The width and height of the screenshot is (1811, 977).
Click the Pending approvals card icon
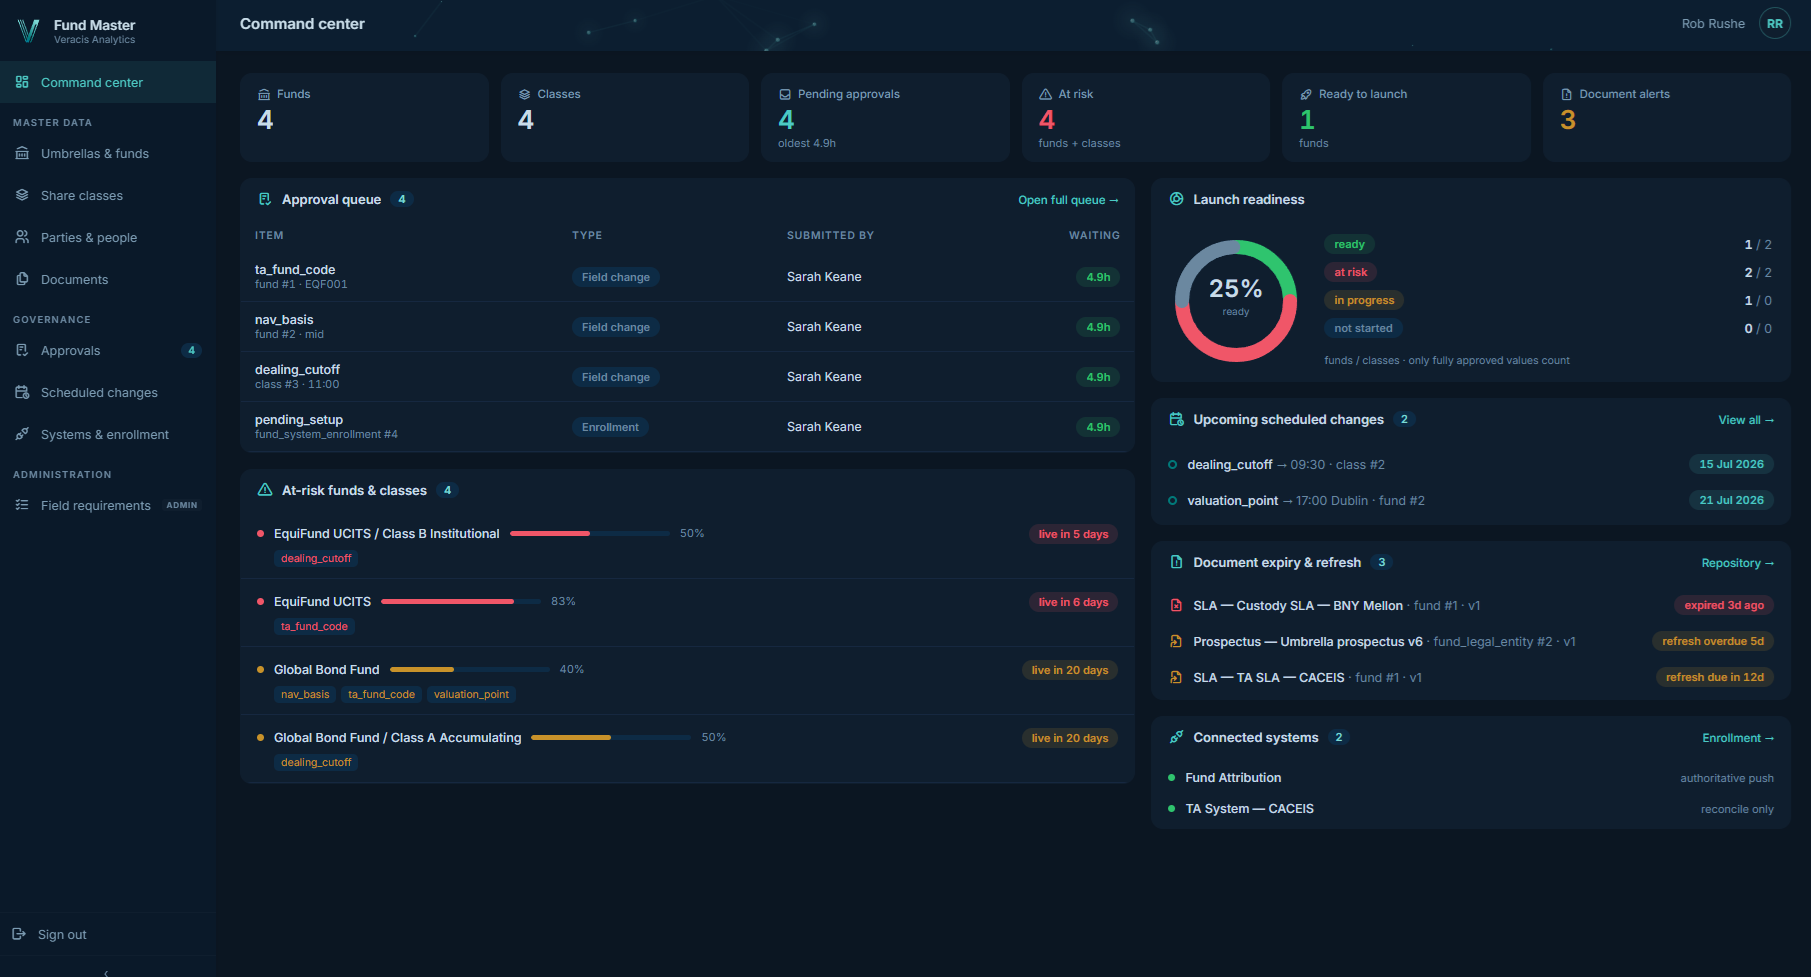(785, 94)
